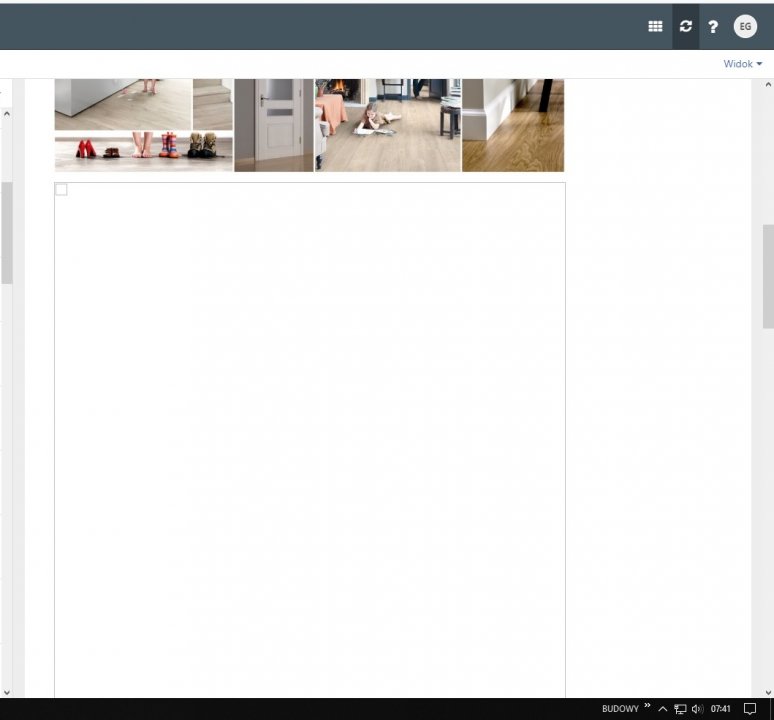
Task: Click the shoes lineup floor photo
Action: [144, 152]
